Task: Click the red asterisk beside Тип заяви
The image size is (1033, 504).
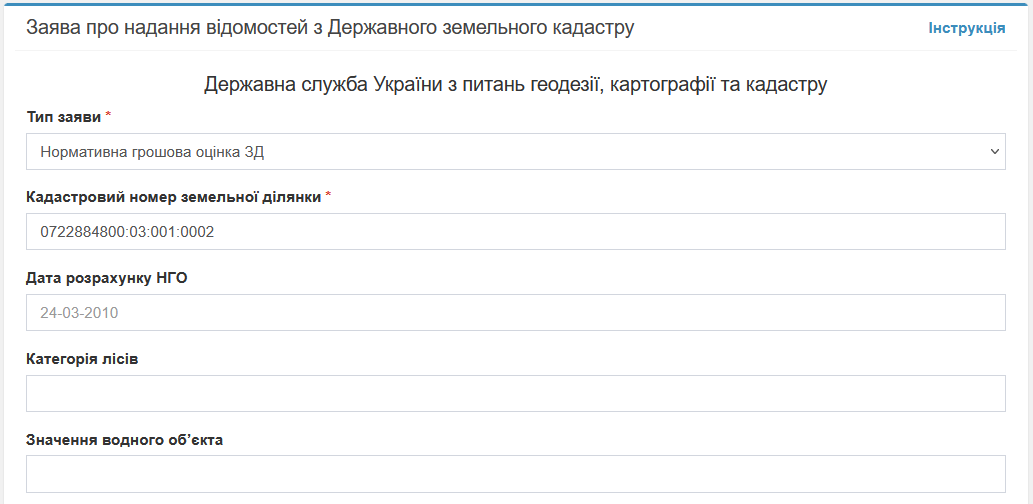Action: click(108, 116)
